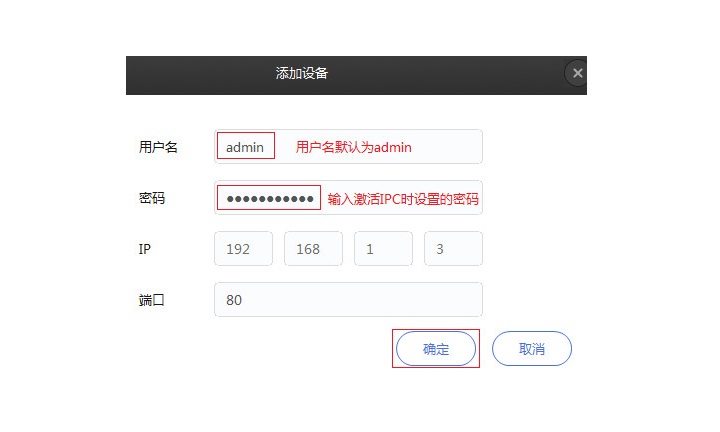The width and height of the screenshot is (720, 432).
Task: Click the fourth IP octet field showing 3
Action: click(453, 248)
